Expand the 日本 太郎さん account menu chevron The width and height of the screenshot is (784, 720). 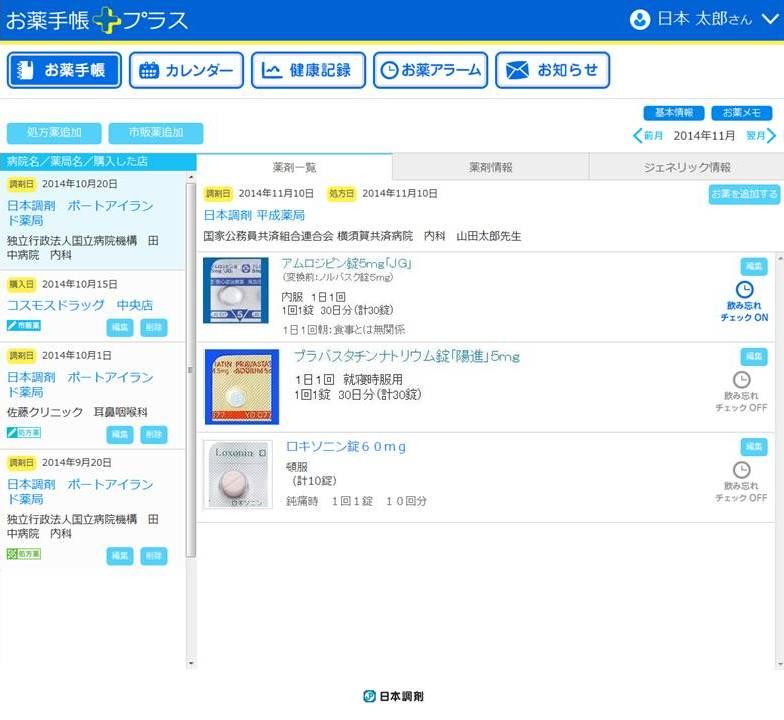pyautogui.click(x=770, y=20)
